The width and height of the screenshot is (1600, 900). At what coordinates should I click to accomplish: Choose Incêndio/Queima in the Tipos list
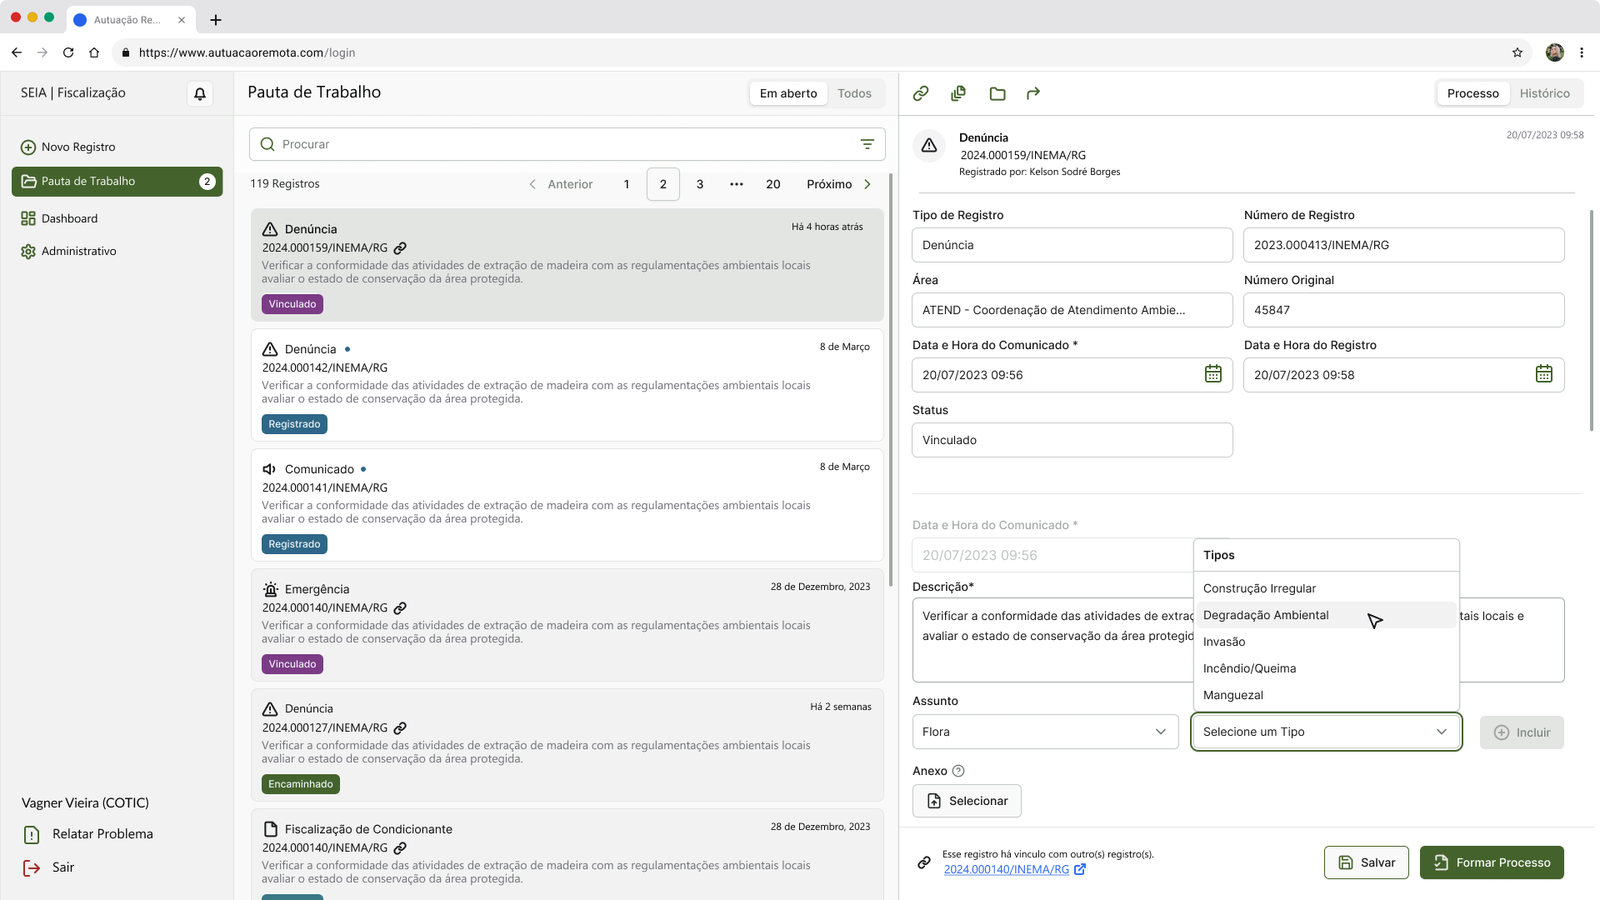pos(1249,668)
